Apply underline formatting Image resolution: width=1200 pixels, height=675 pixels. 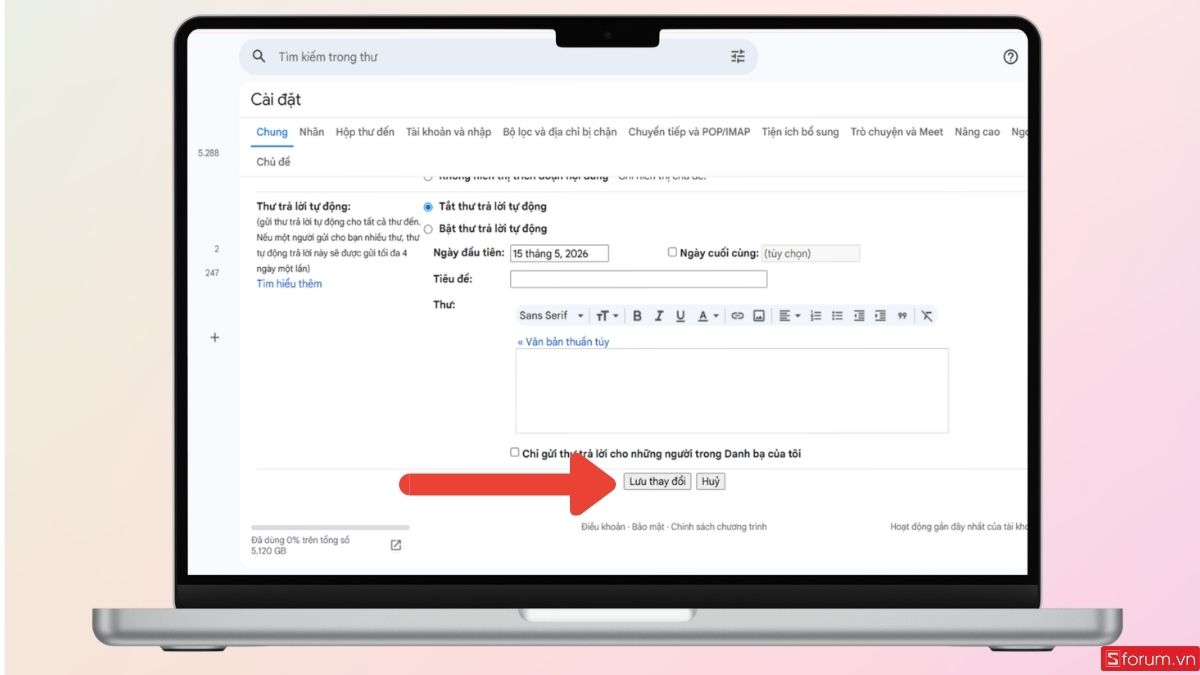tap(680, 316)
